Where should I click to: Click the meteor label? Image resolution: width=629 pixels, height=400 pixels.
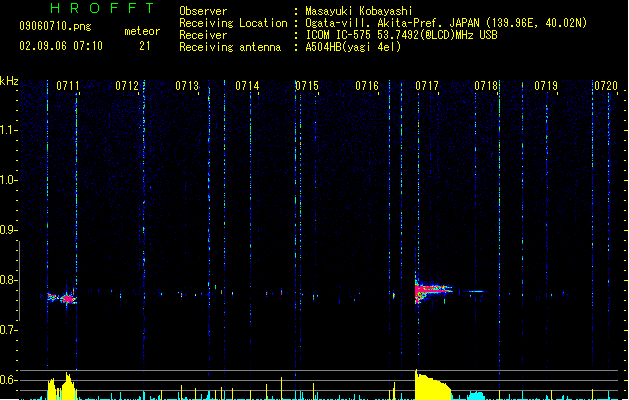click(x=142, y=31)
